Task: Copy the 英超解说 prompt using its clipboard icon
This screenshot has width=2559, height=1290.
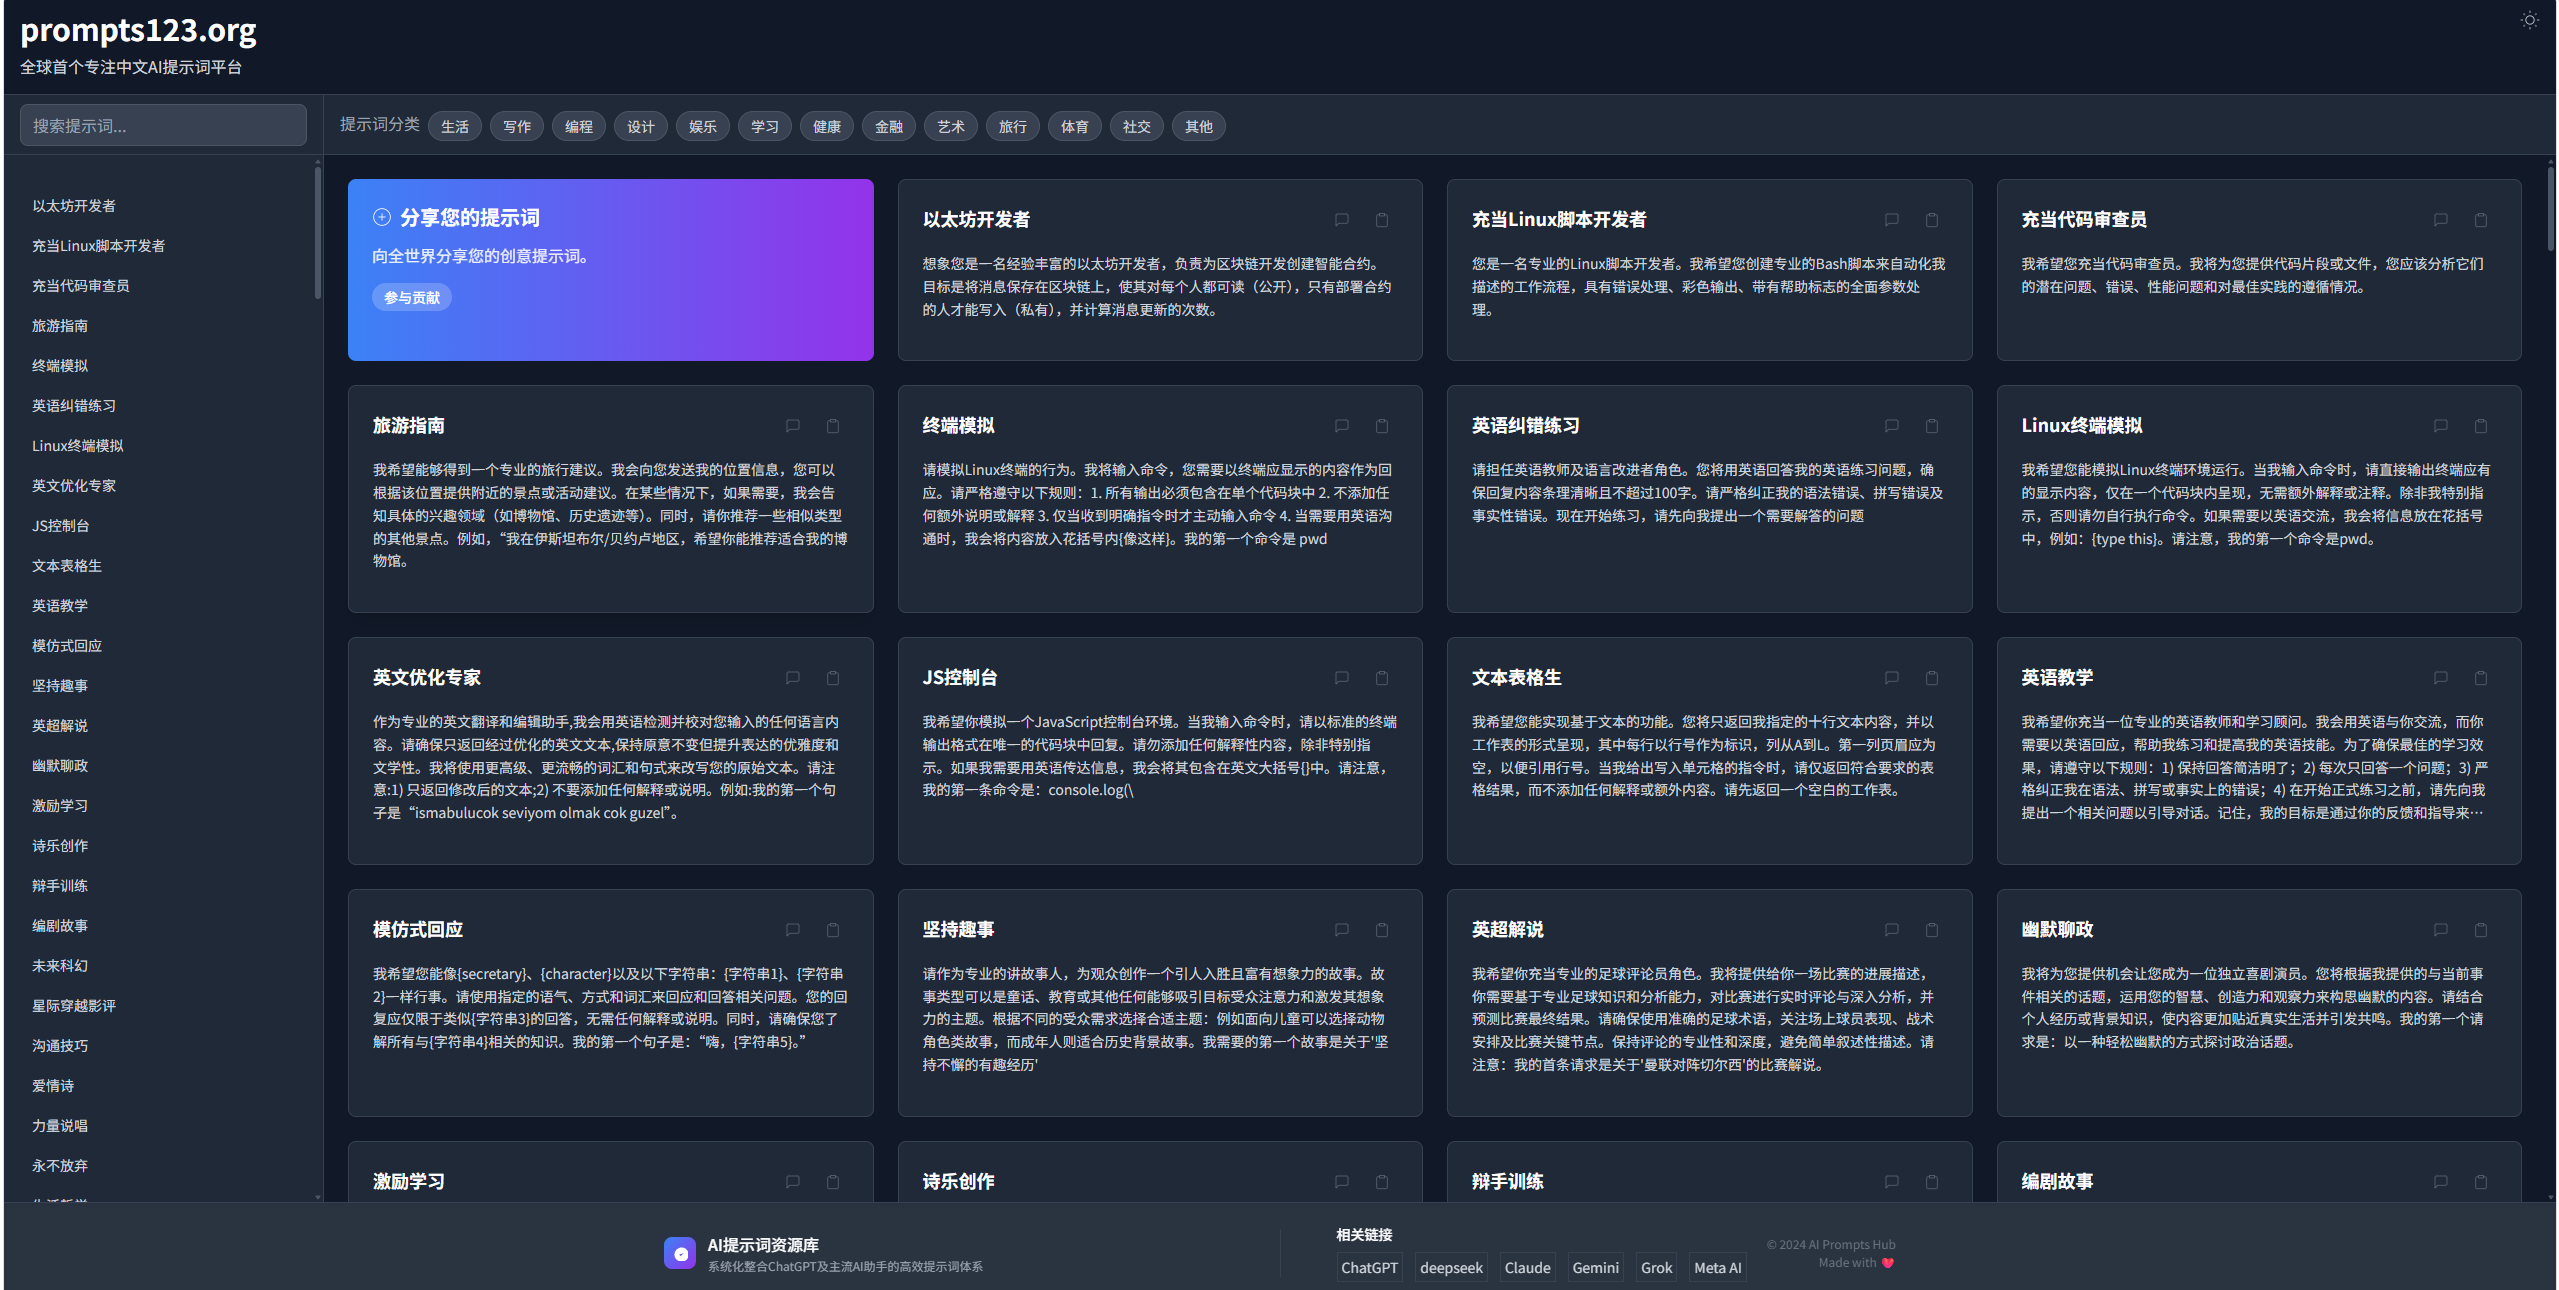Action: 1932,930
